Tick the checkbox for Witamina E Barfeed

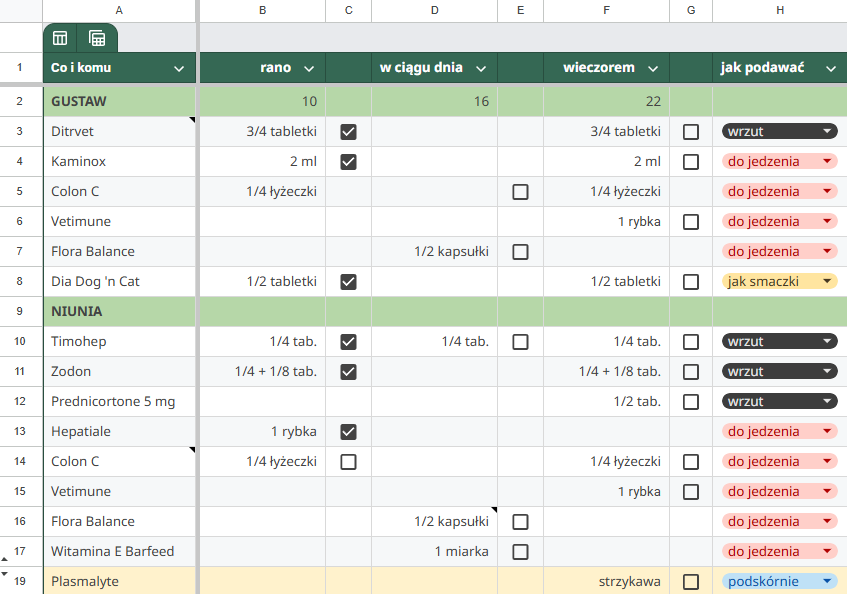(x=520, y=552)
